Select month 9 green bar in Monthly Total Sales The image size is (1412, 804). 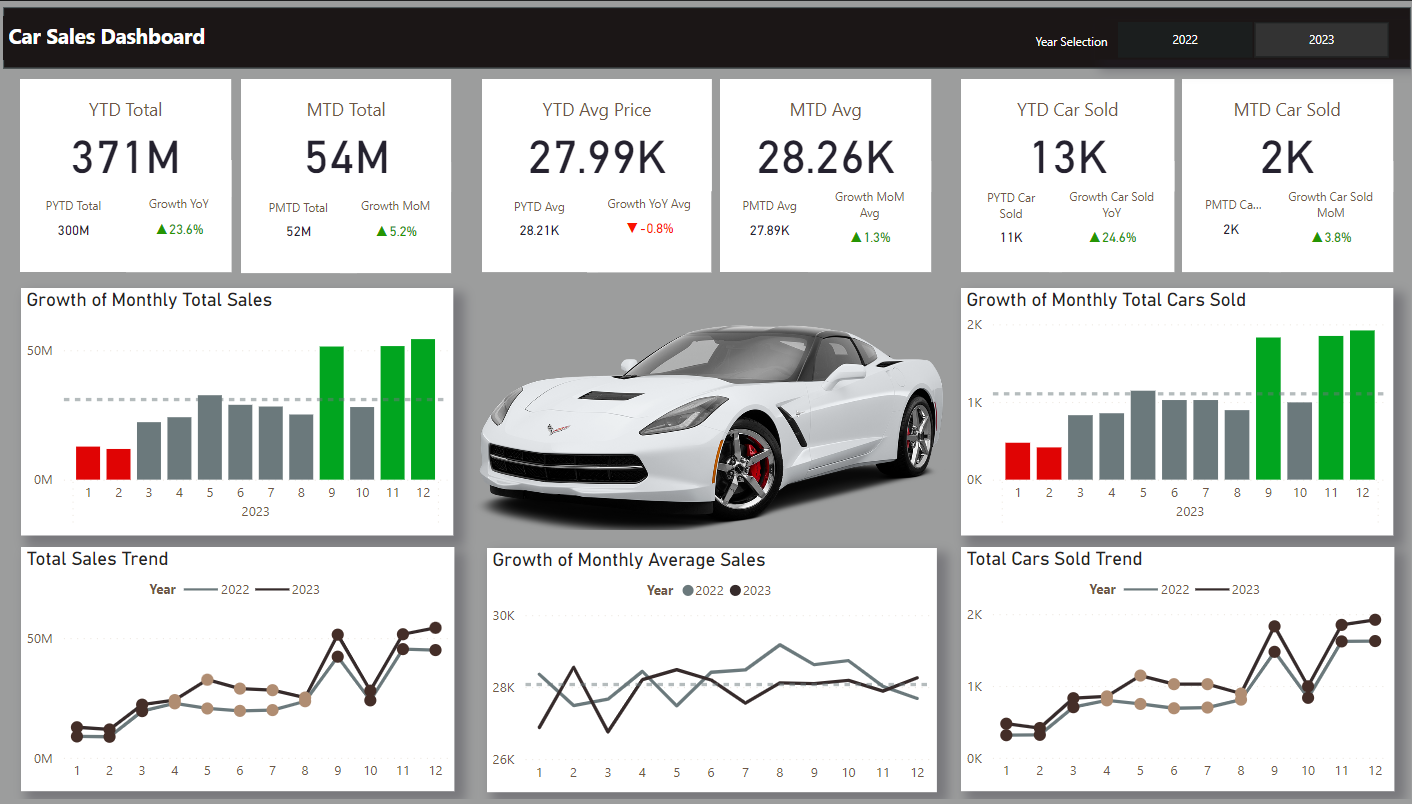pos(332,413)
